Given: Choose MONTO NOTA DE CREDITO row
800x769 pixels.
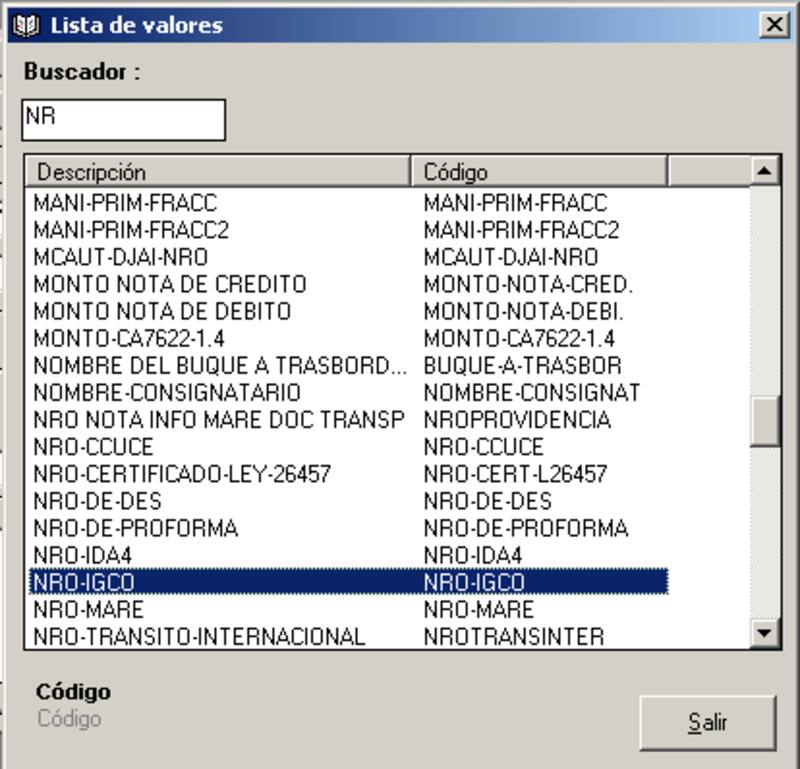Looking at the screenshot, I should click(170, 284).
